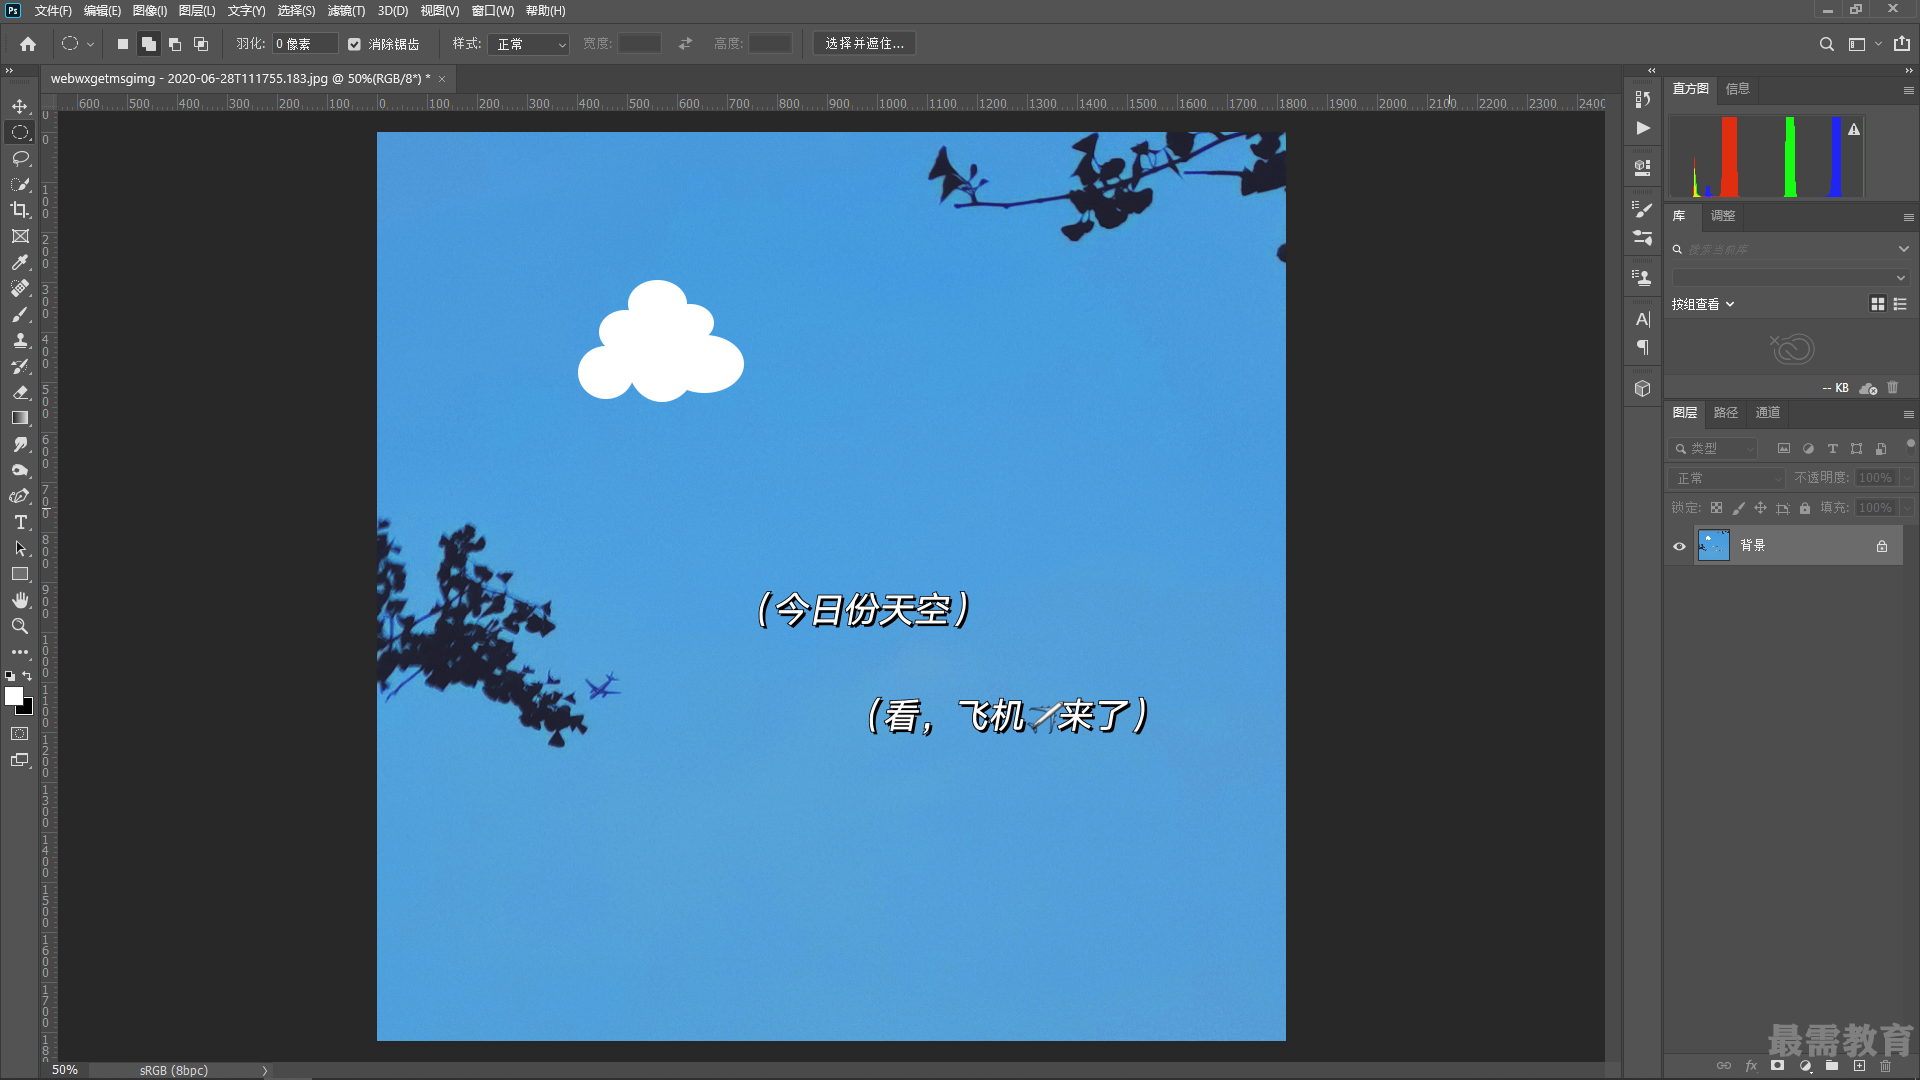Select the Zoom tool
The image size is (1920, 1080).
click(20, 626)
